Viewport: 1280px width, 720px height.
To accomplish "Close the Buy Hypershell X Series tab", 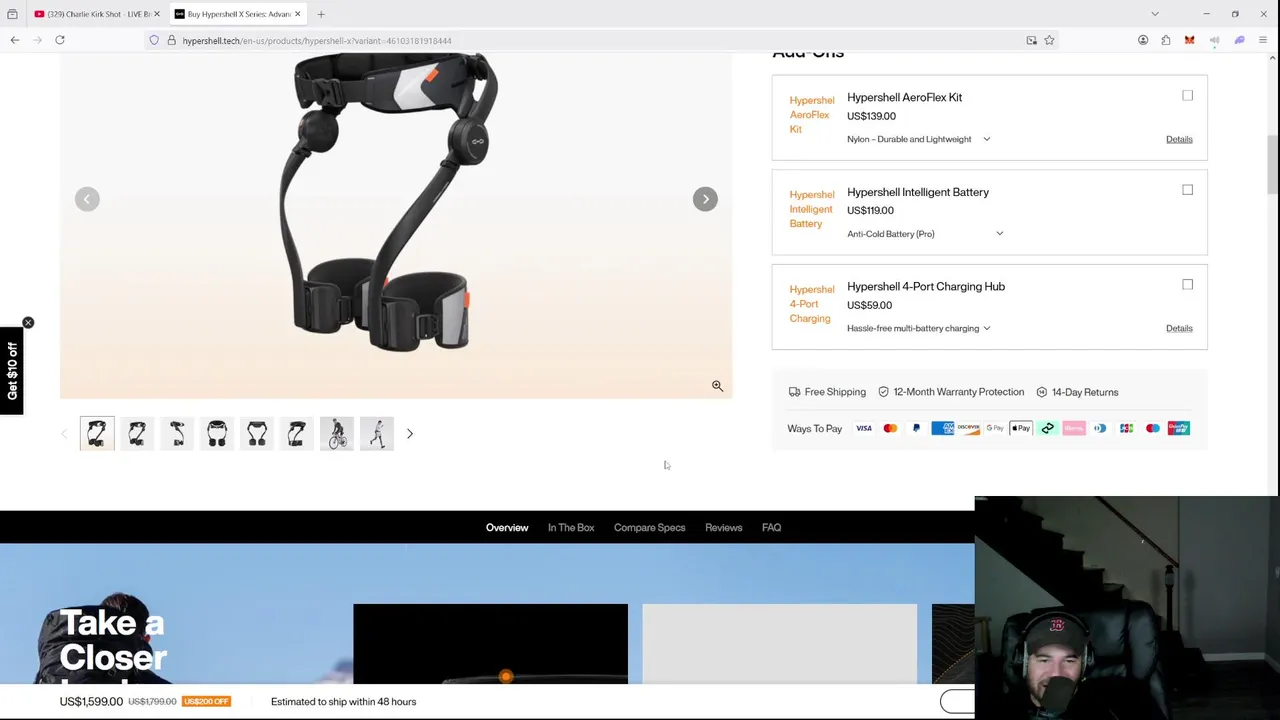I will 297,14.
